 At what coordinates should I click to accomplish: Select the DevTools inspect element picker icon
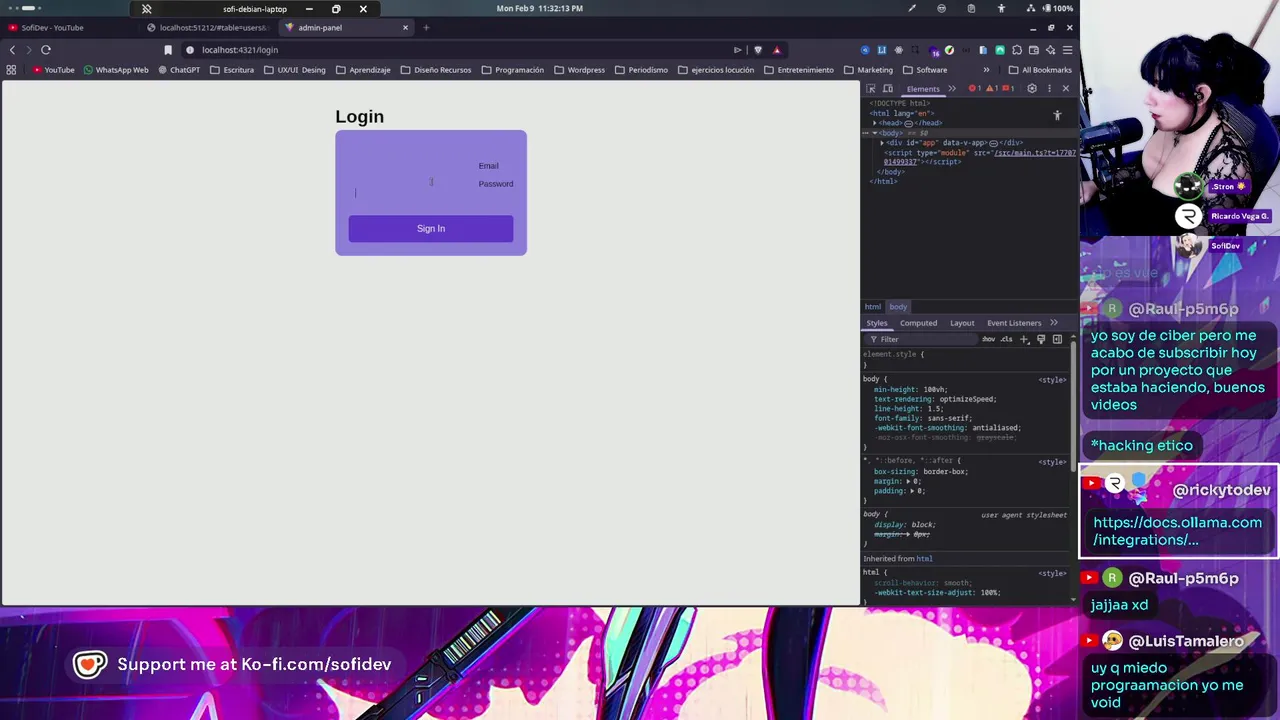tap(871, 88)
